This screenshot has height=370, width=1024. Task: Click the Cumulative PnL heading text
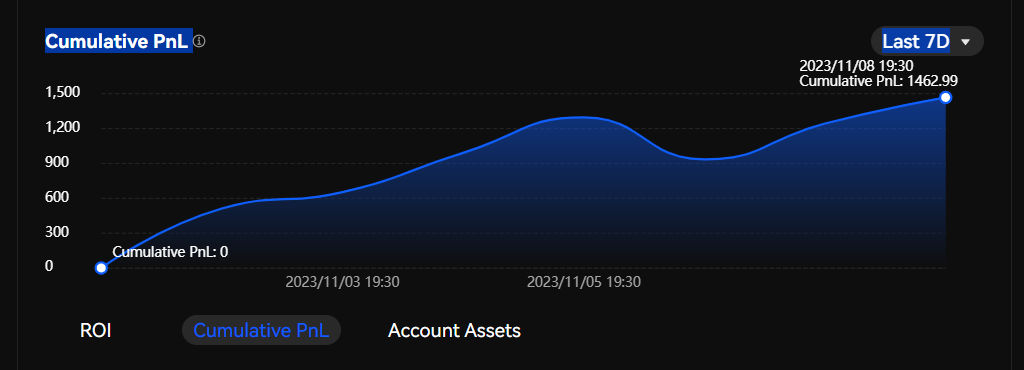(118, 42)
